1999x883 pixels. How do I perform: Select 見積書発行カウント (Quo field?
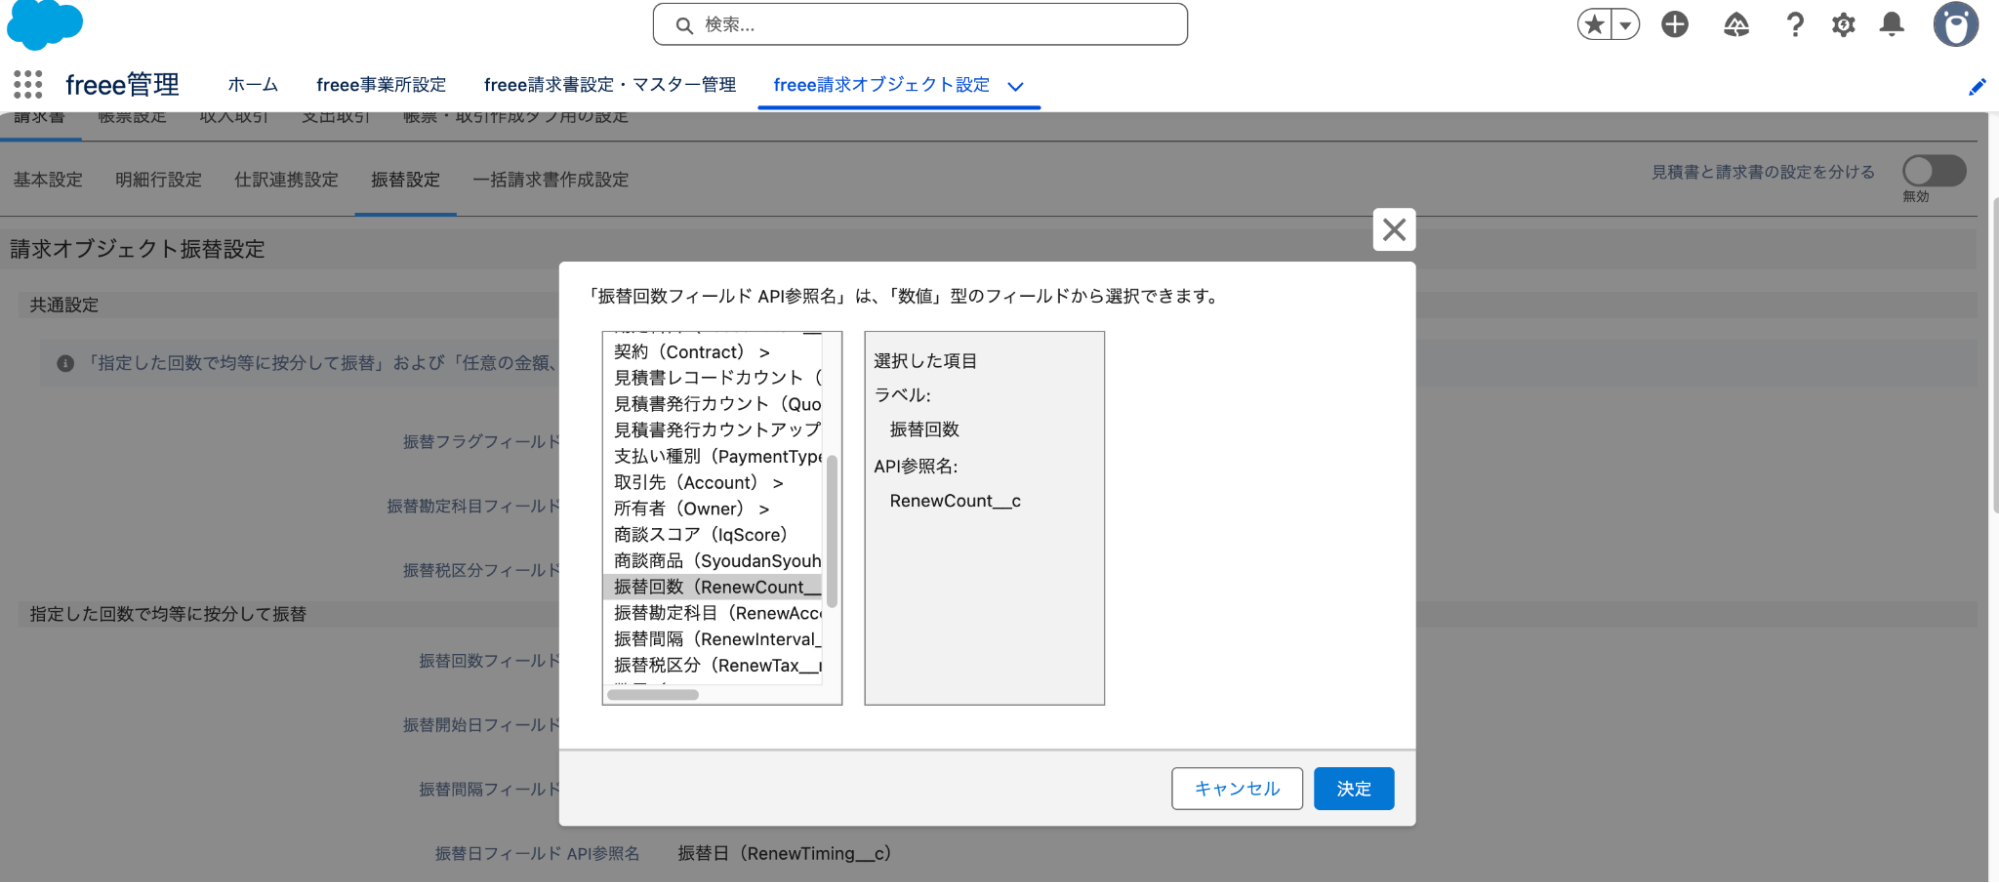712,404
